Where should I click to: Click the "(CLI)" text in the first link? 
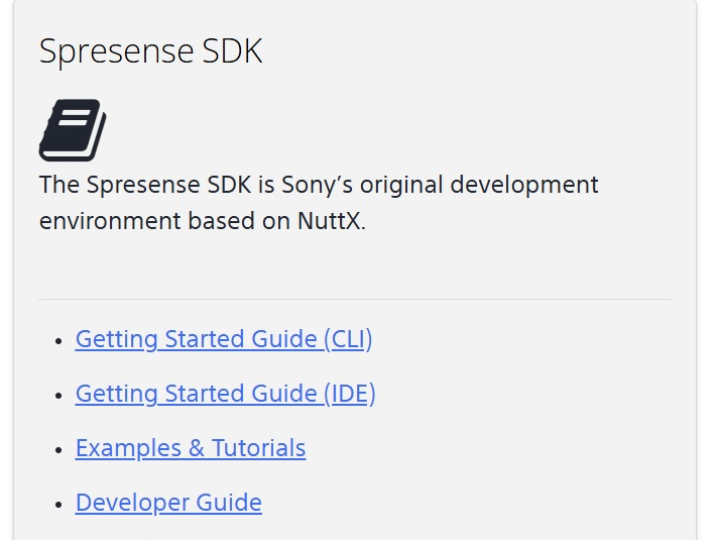347,339
